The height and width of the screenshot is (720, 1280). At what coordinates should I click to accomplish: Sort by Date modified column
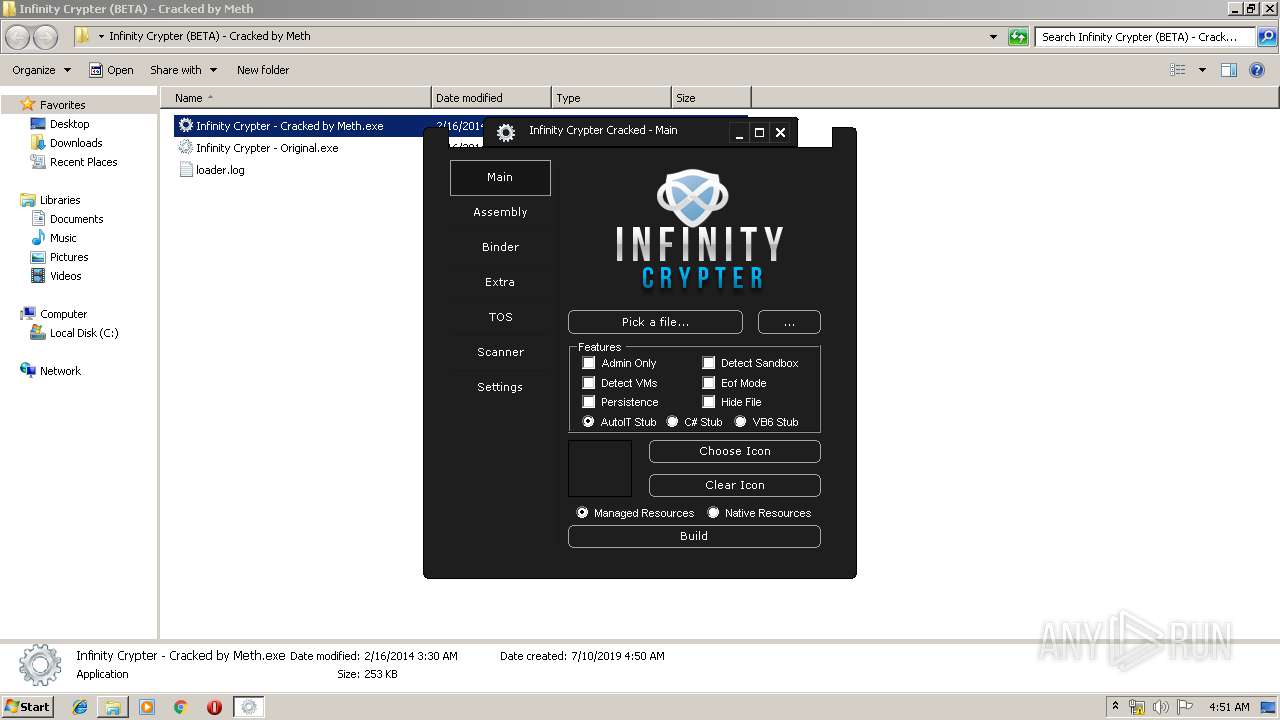tap(491, 98)
